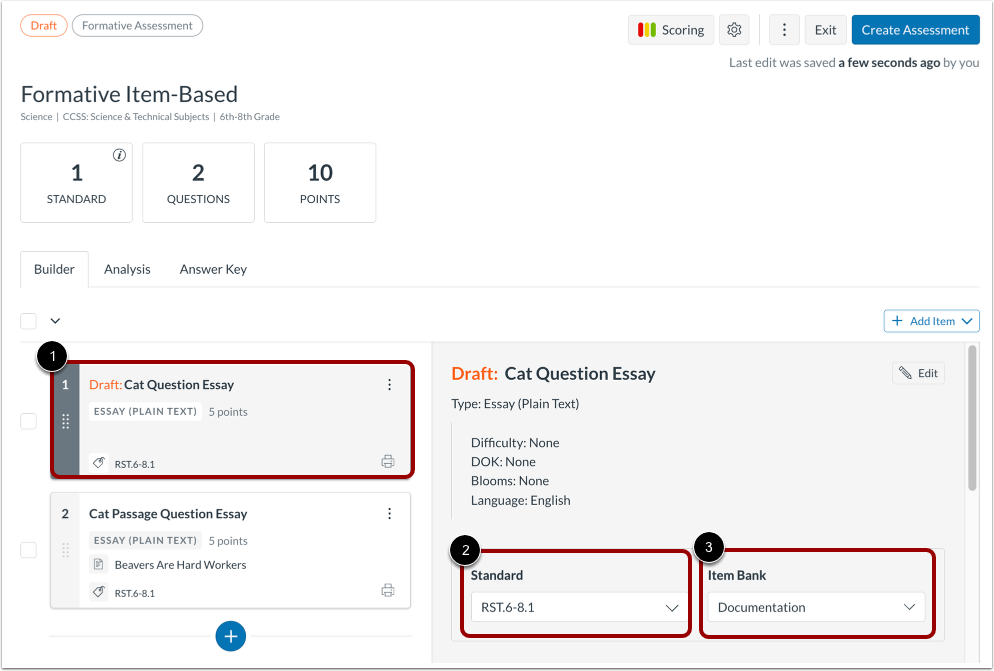Click the print icon on Cat Question Essay card
994x671 pixels.
(x=388, y=462)
